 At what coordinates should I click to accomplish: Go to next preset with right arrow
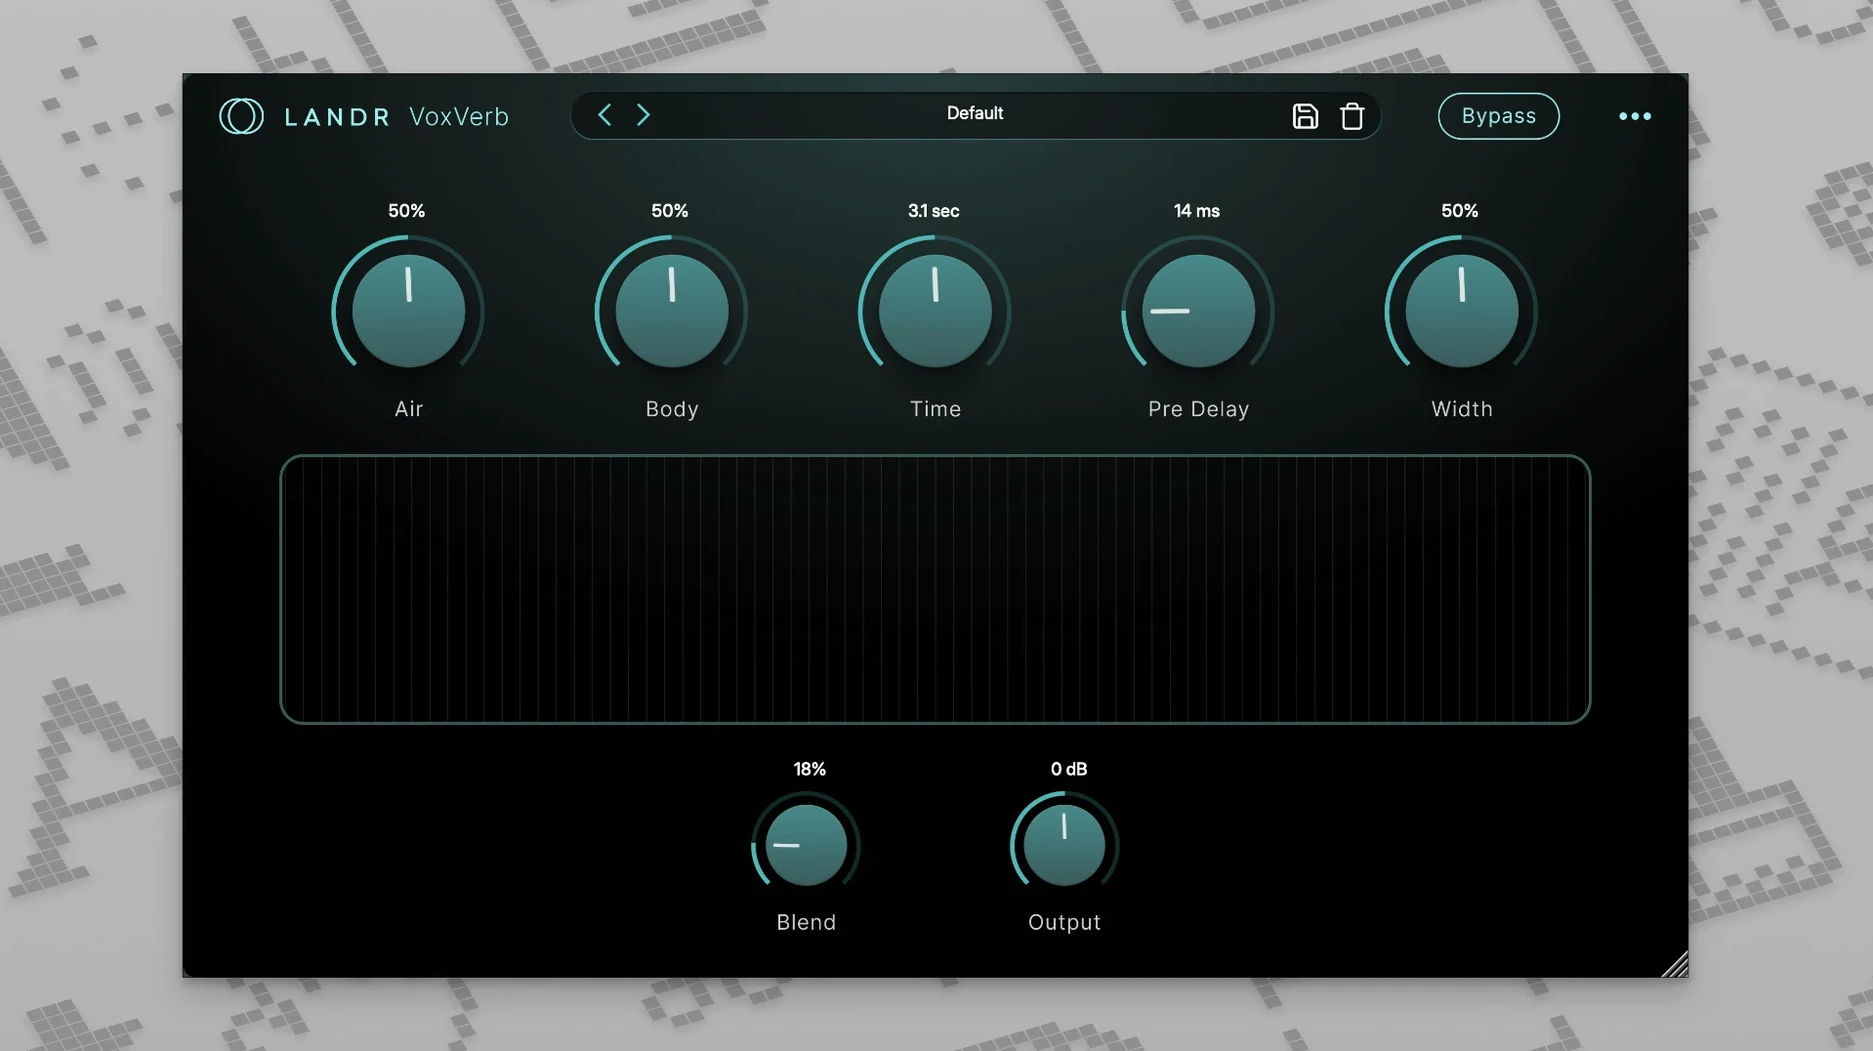click(643, 115)
